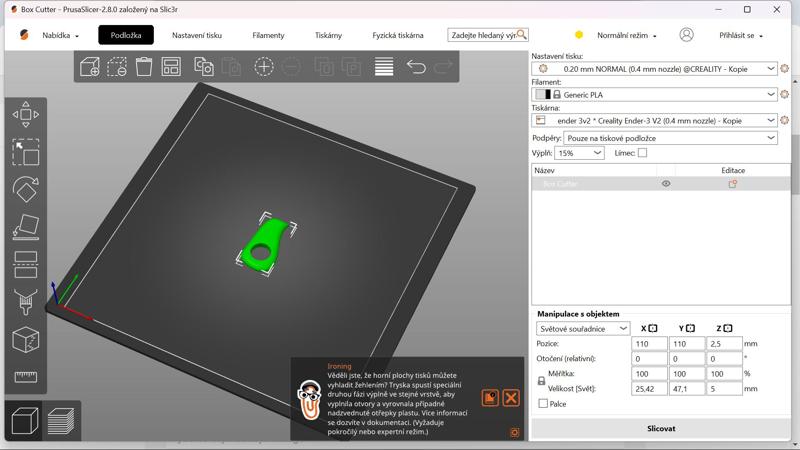Click the Velikost Z value field

(724, 389)
